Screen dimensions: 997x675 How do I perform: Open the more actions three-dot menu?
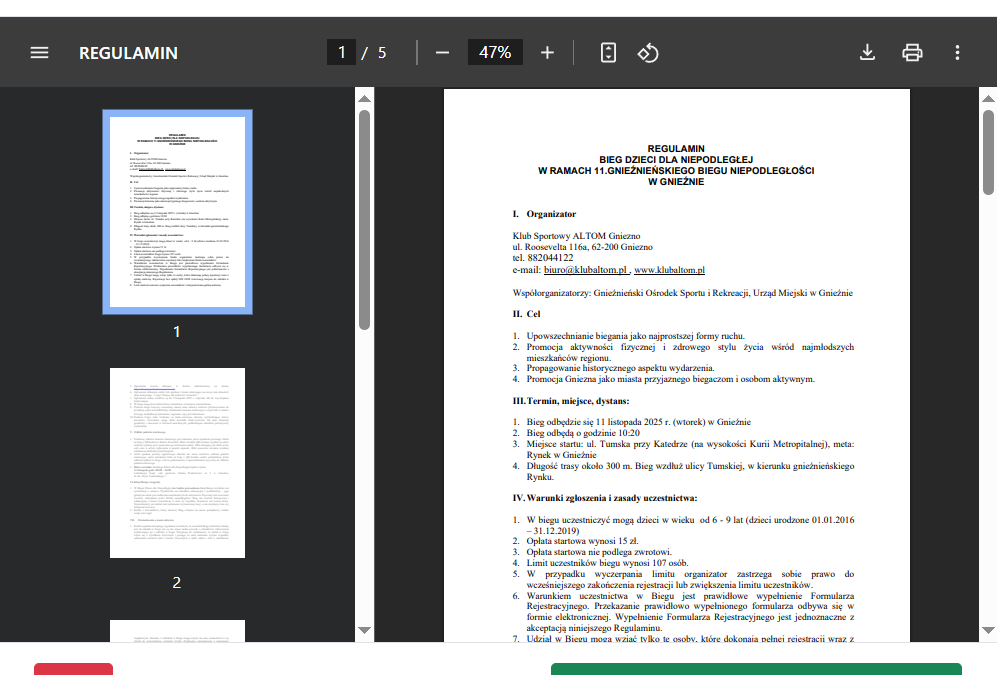coord(957,53)
